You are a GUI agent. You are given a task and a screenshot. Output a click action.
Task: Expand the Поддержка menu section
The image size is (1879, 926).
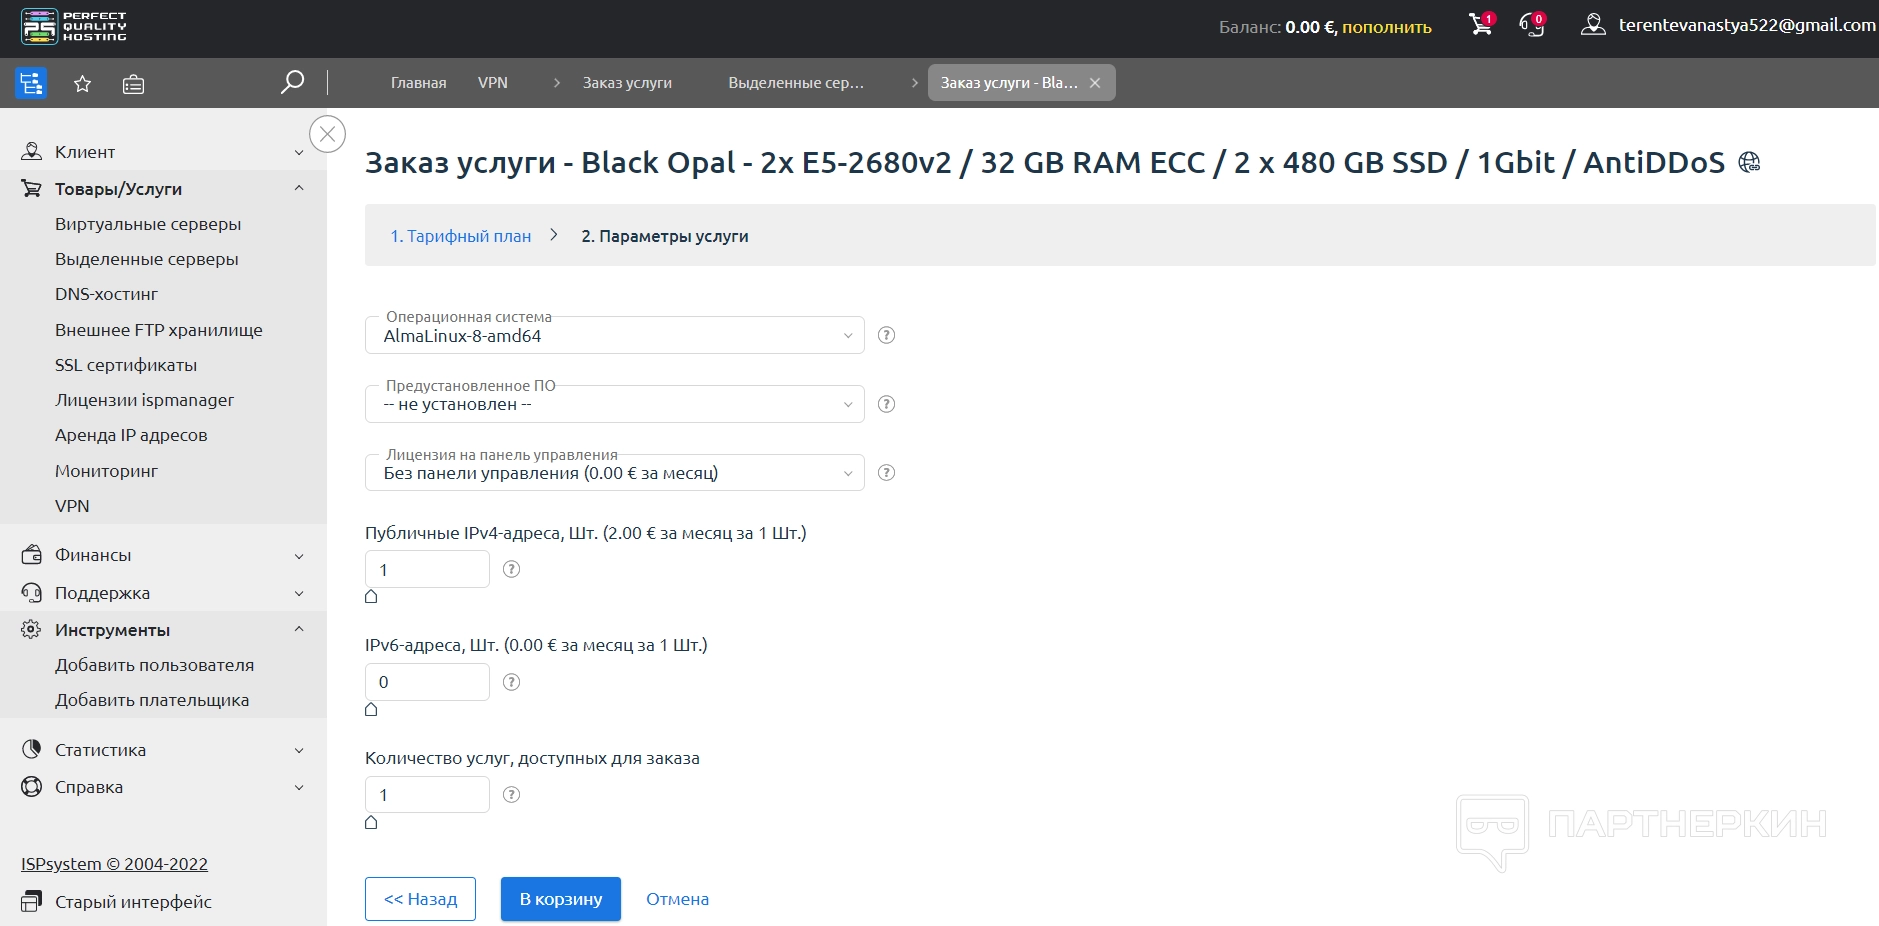[163, 593]
